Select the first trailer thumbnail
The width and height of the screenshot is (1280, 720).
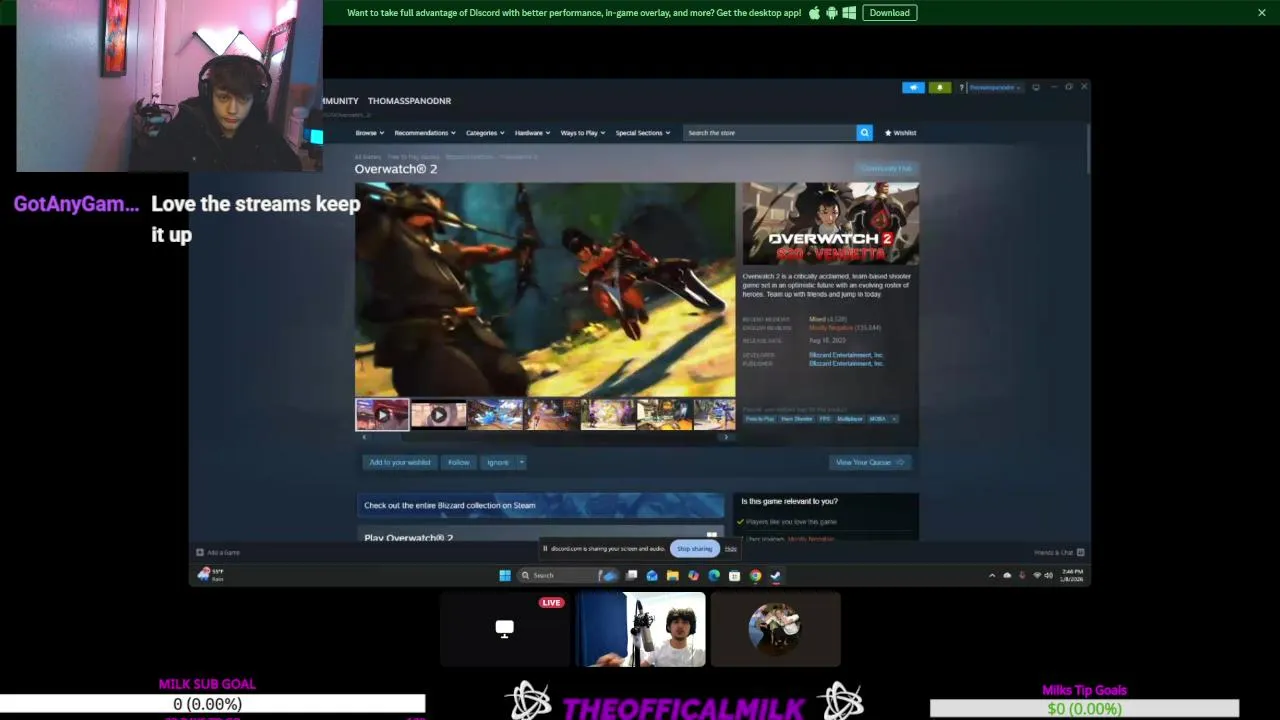[382, 415]
